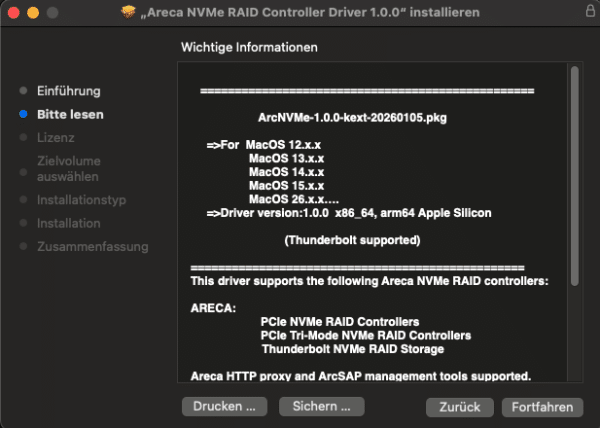Click the Driver version:1.0.0 line

tap(349, 213)
